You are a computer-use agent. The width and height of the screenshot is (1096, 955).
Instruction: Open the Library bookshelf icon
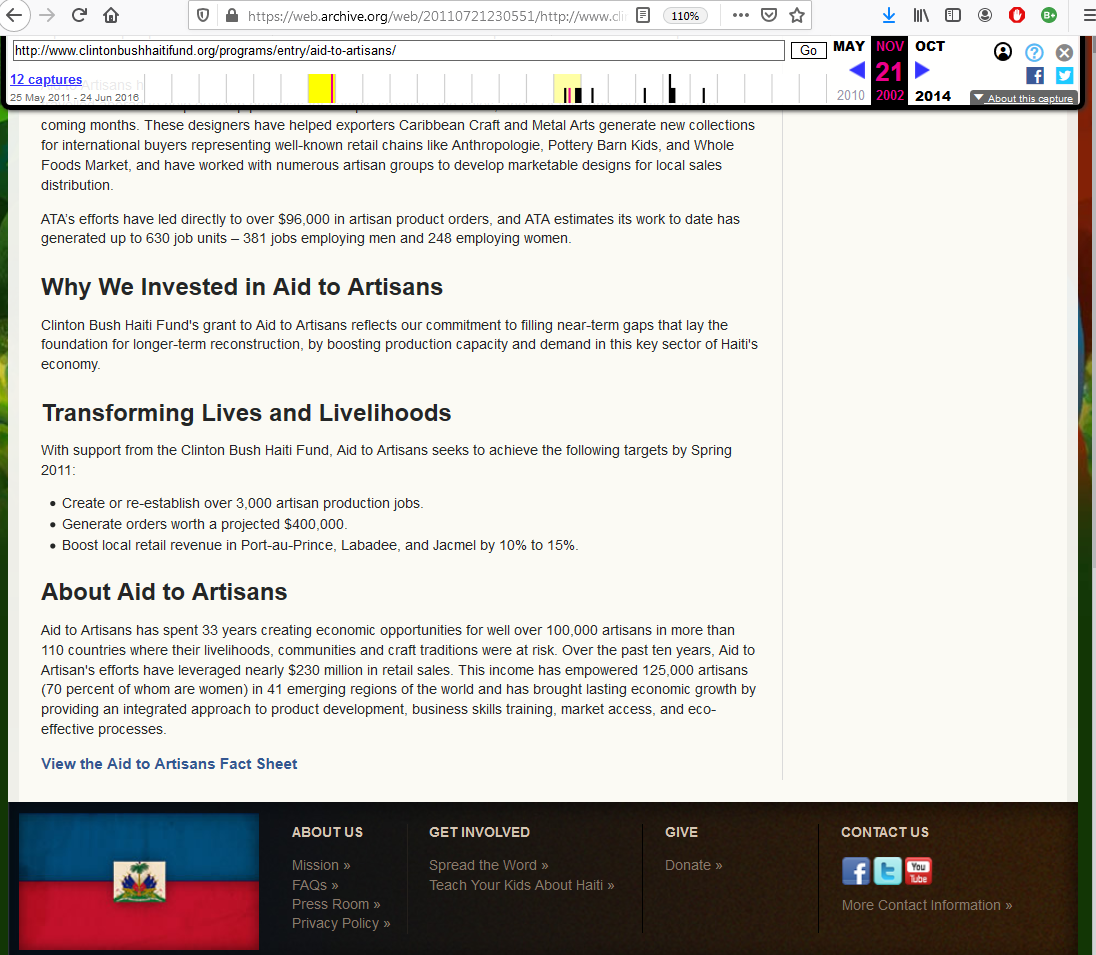click(921, 15)
